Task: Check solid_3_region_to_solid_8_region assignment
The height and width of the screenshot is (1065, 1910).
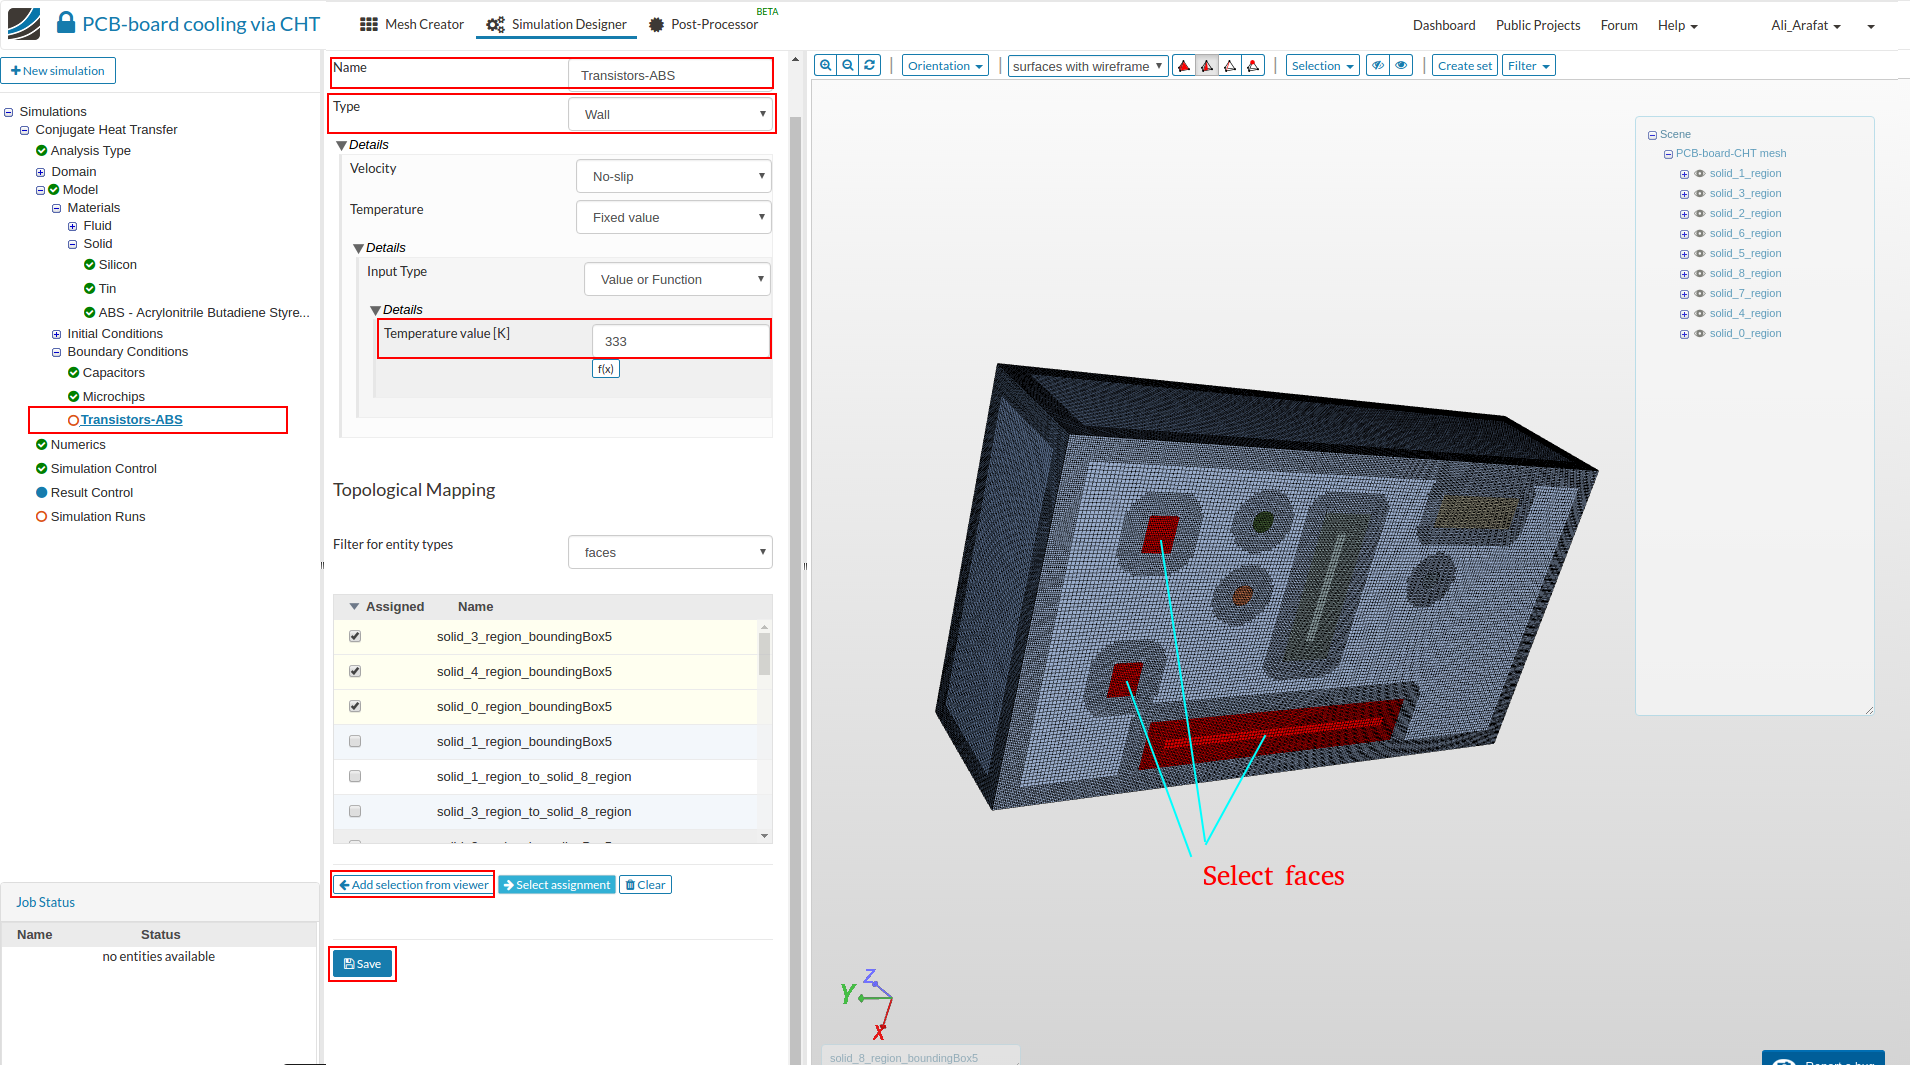Action: (x=355, y=812)
